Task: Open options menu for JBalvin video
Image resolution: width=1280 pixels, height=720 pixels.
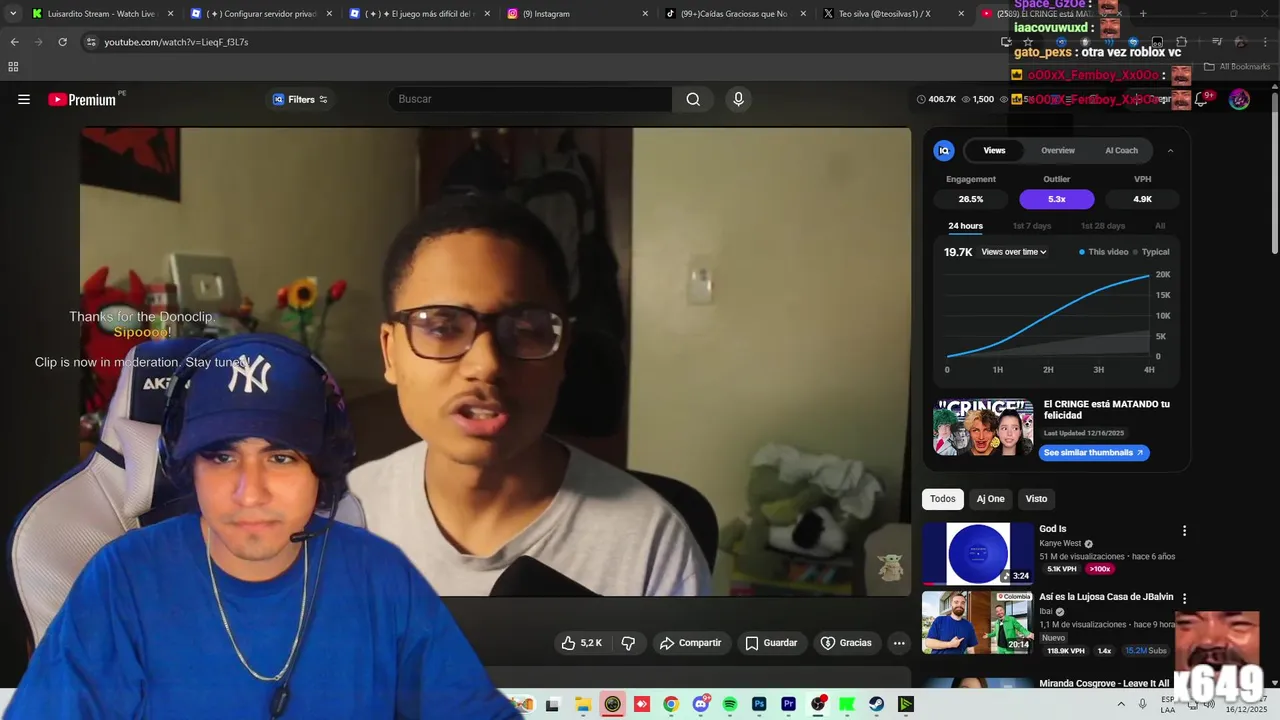Action: point(1184,598)
